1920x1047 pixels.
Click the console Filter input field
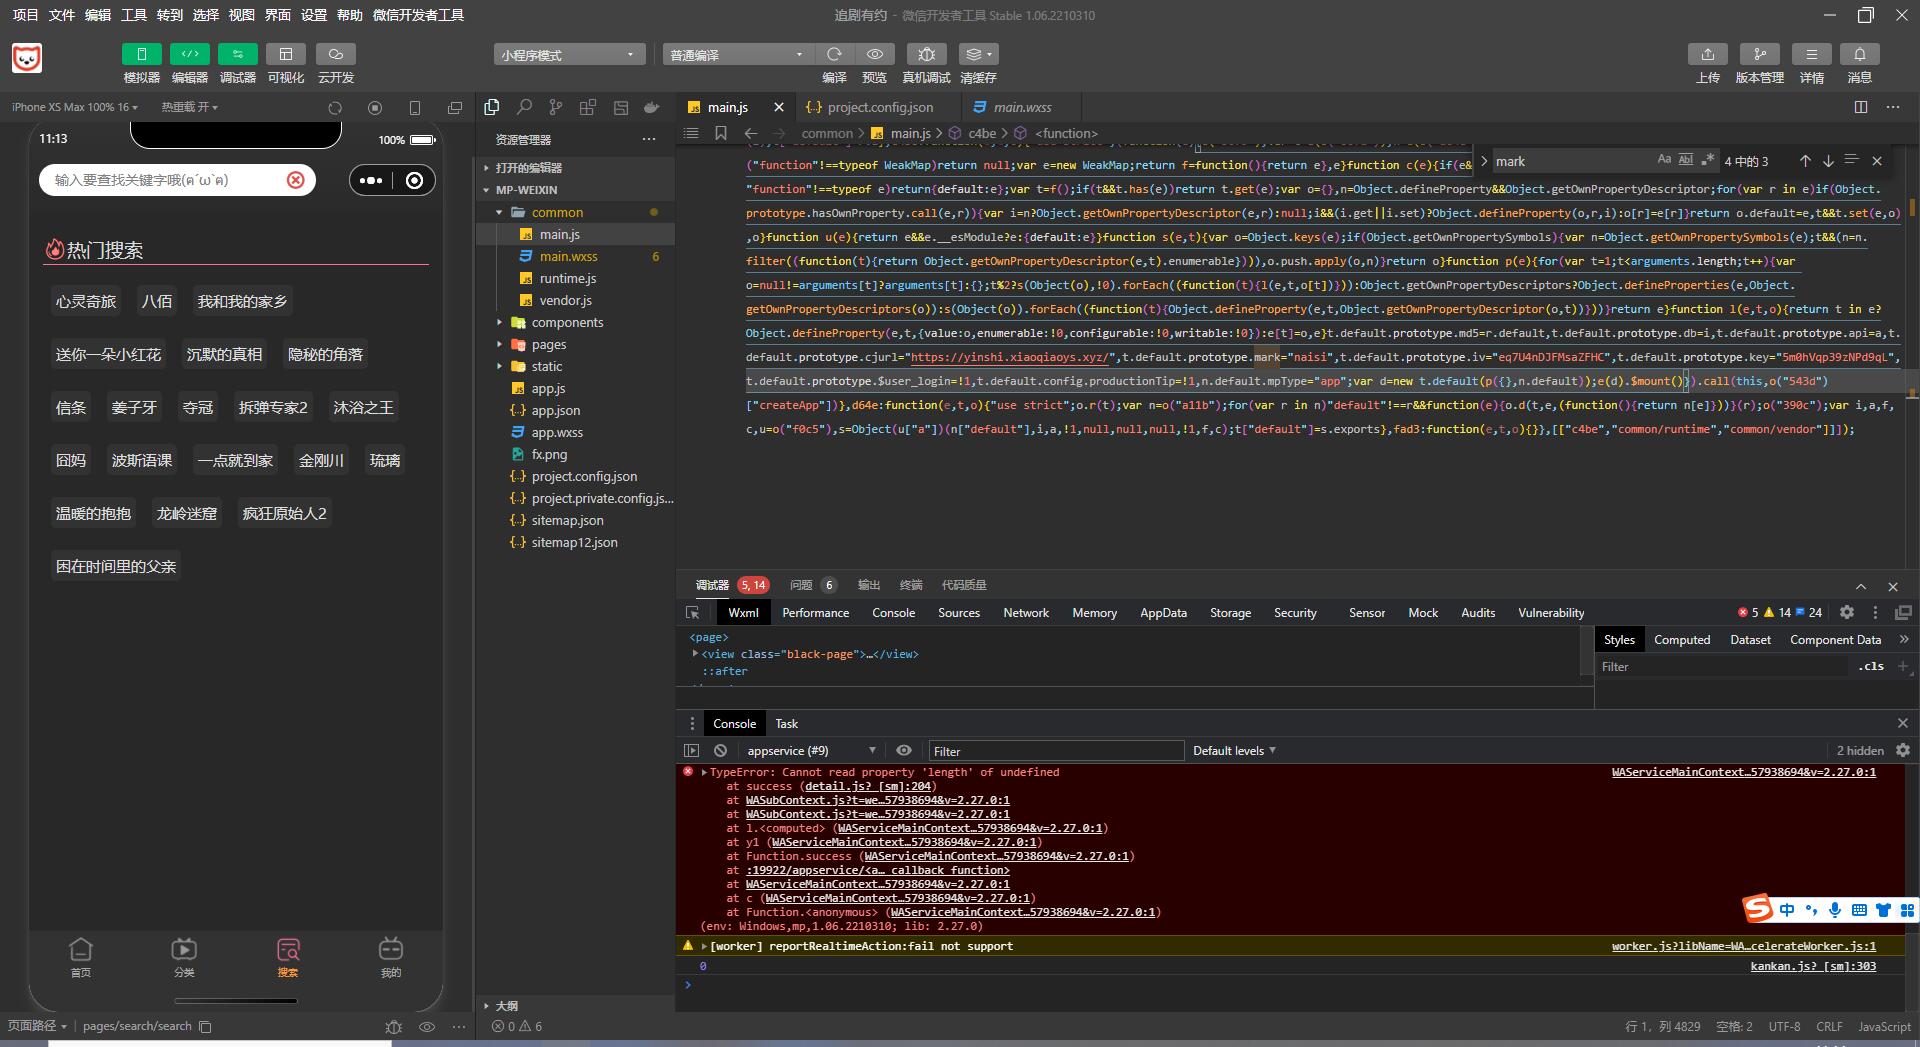point(1055,751)
